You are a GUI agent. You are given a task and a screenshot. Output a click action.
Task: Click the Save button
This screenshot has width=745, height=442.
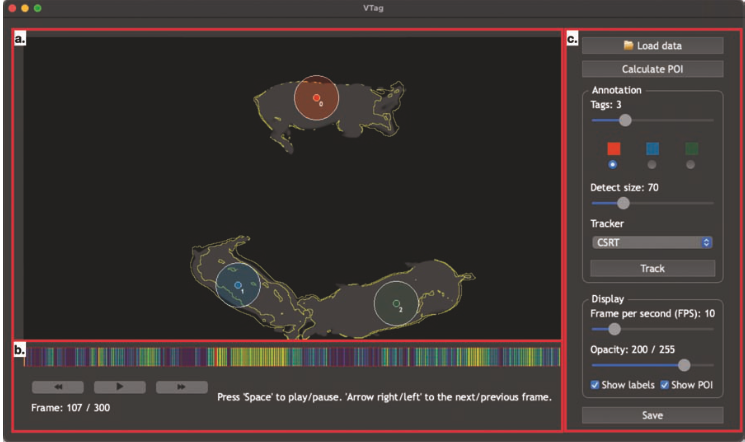[x=652, y=415]
